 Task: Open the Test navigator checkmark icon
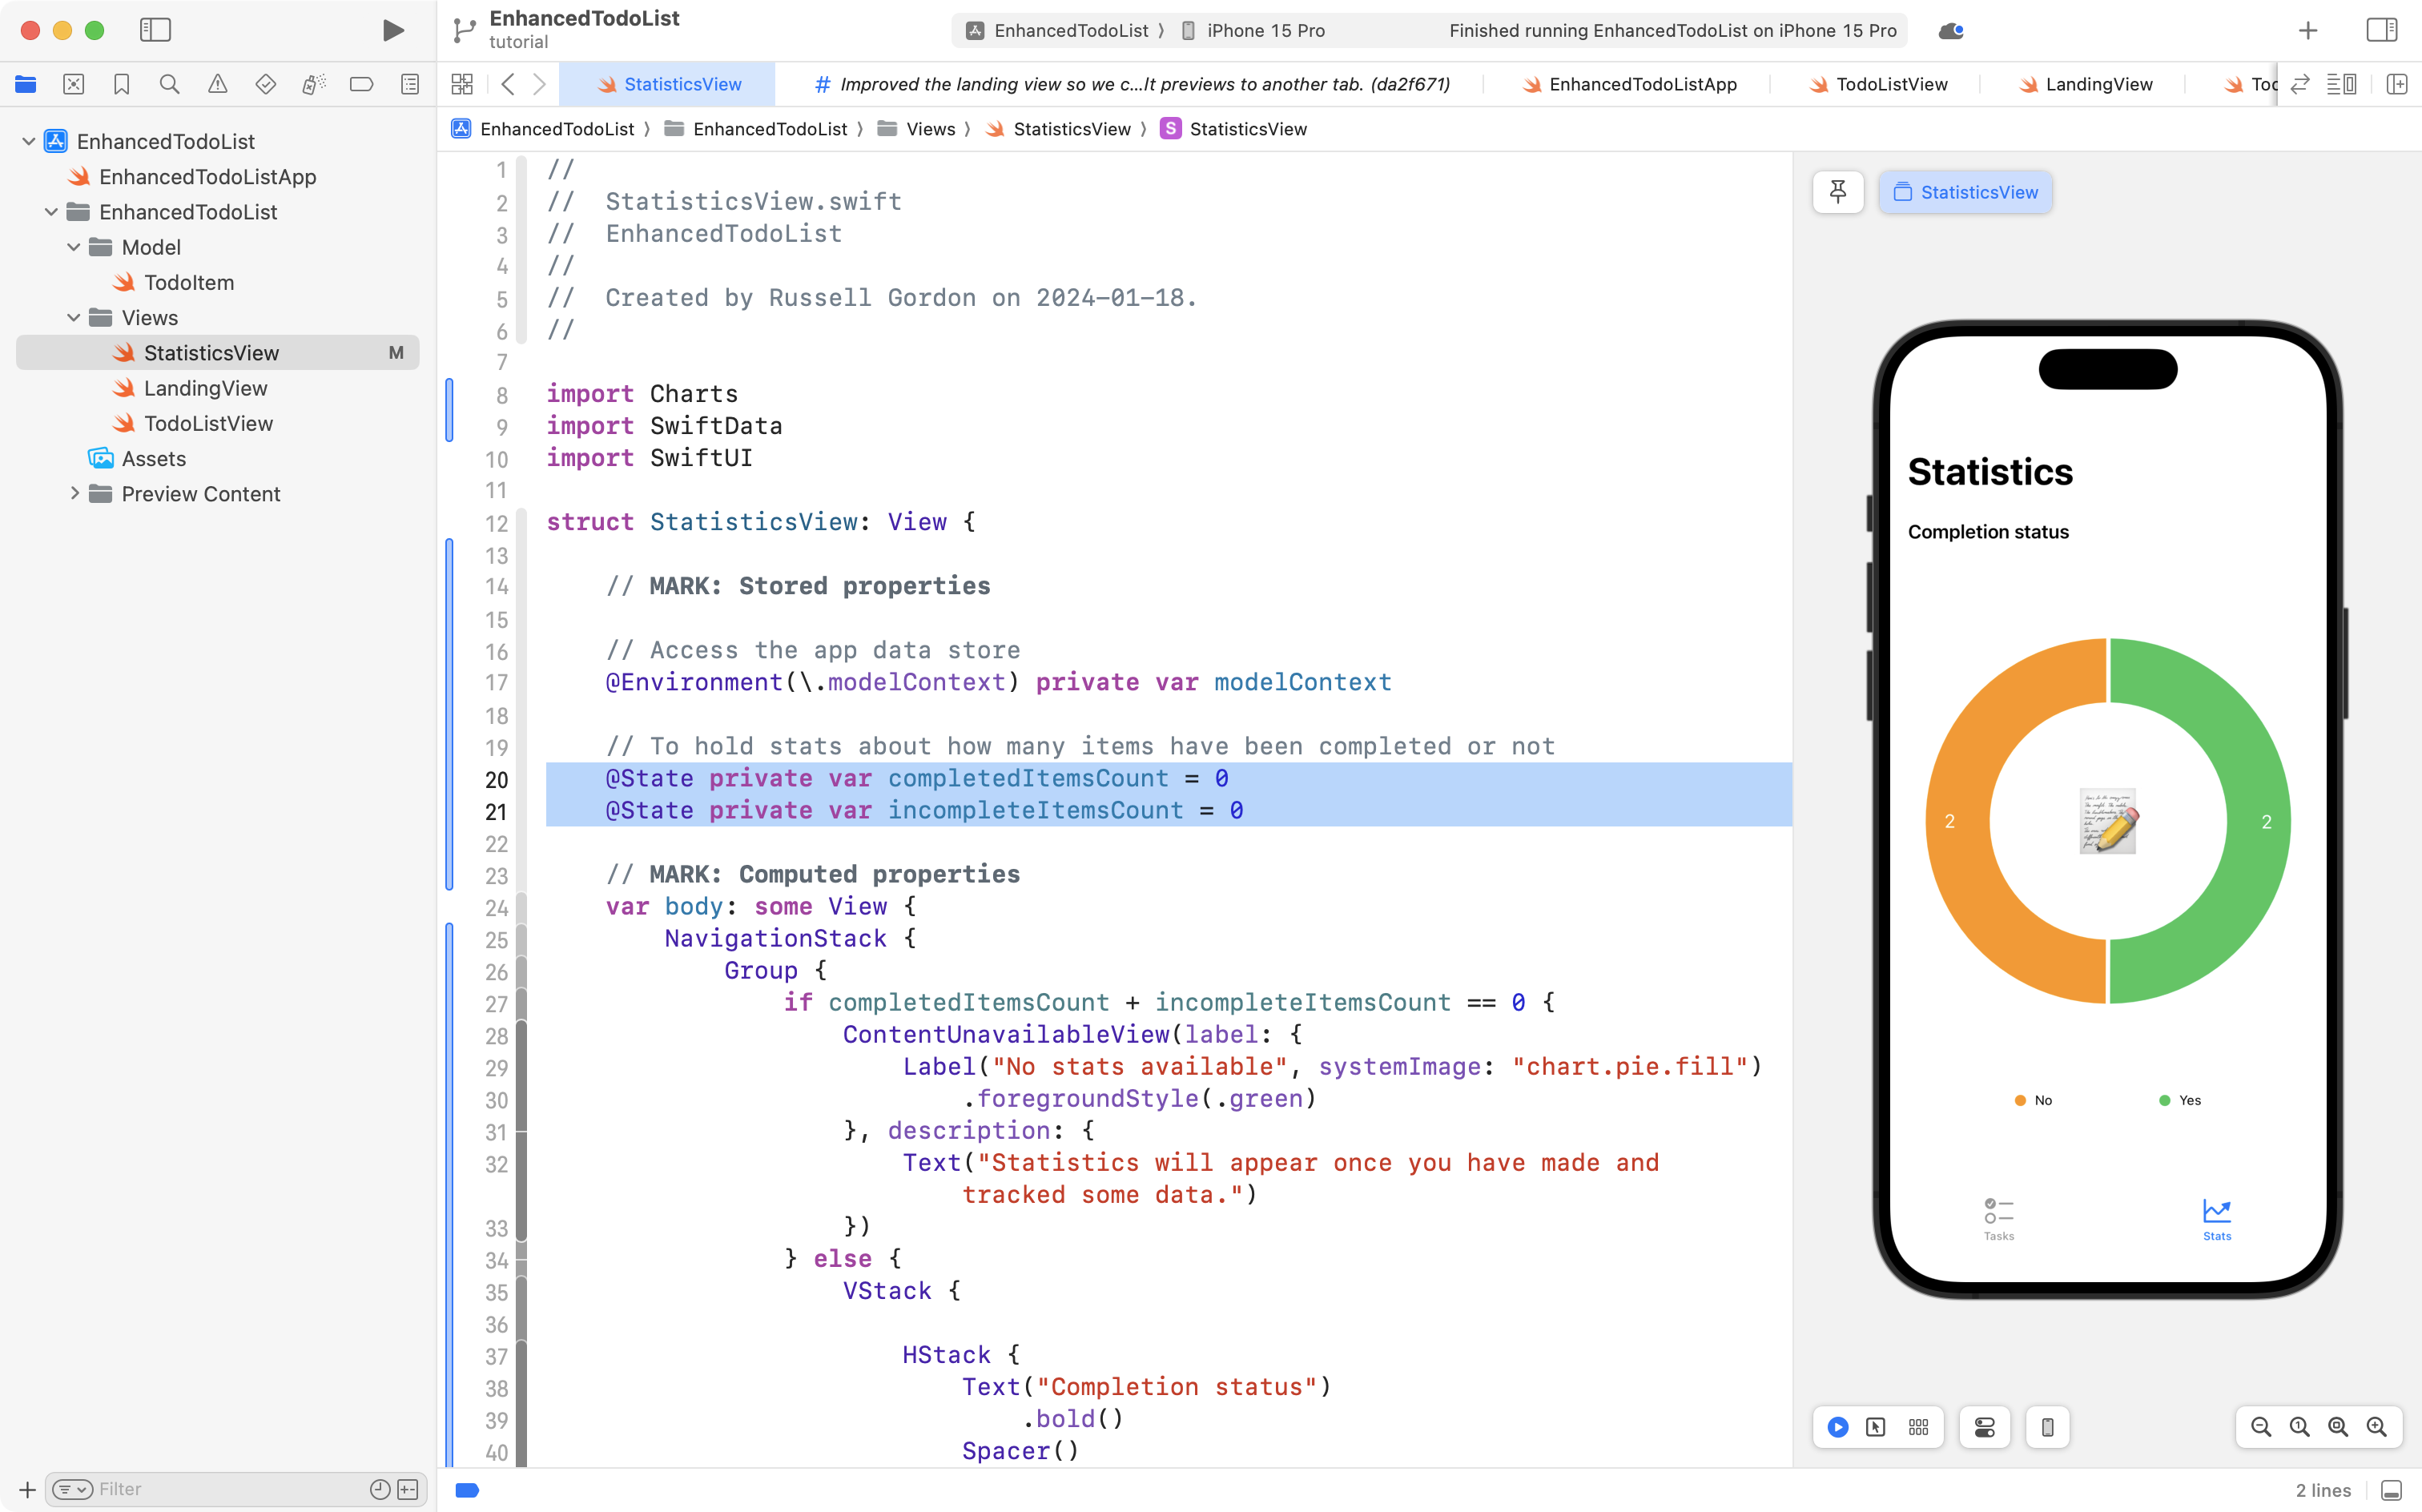[x=266, y=84]
